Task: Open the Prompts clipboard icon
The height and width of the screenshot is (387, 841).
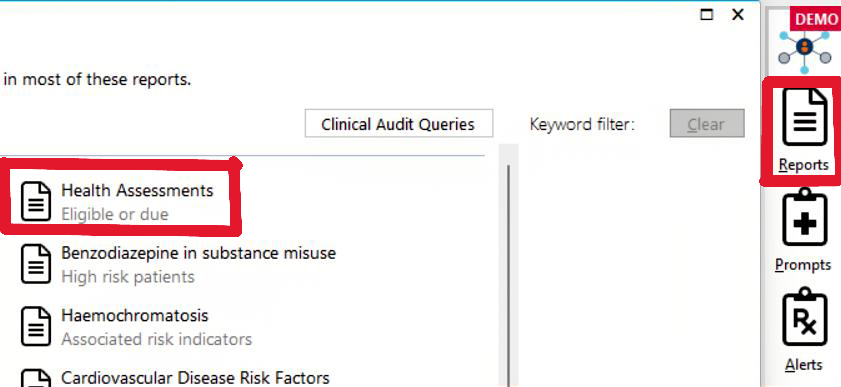Action: tap(804, 218)
